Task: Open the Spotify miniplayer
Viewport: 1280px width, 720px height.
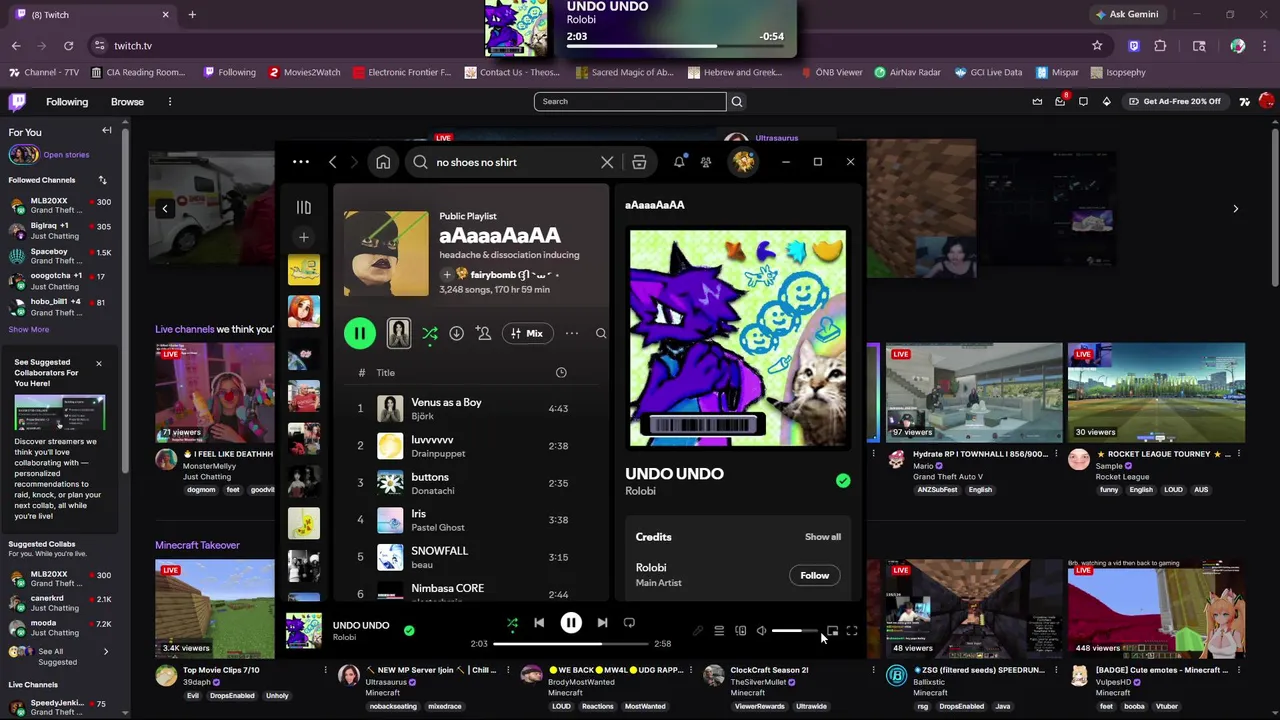Action: [x=832, y=631]
